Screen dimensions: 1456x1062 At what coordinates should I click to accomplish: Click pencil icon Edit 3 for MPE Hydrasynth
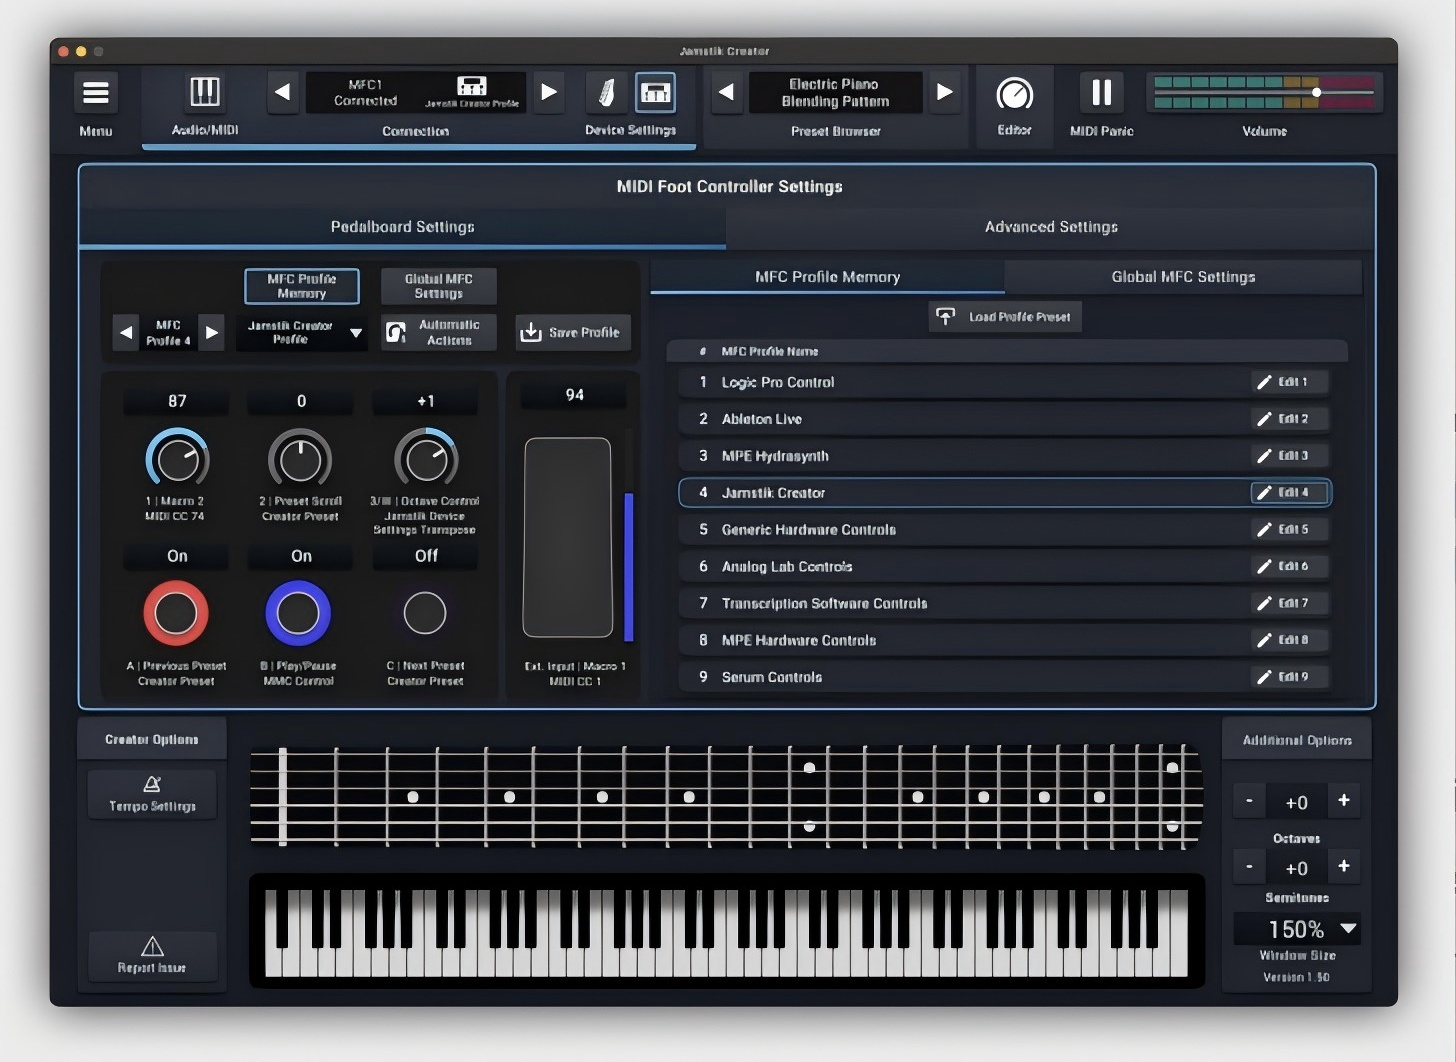(1264, 456)
